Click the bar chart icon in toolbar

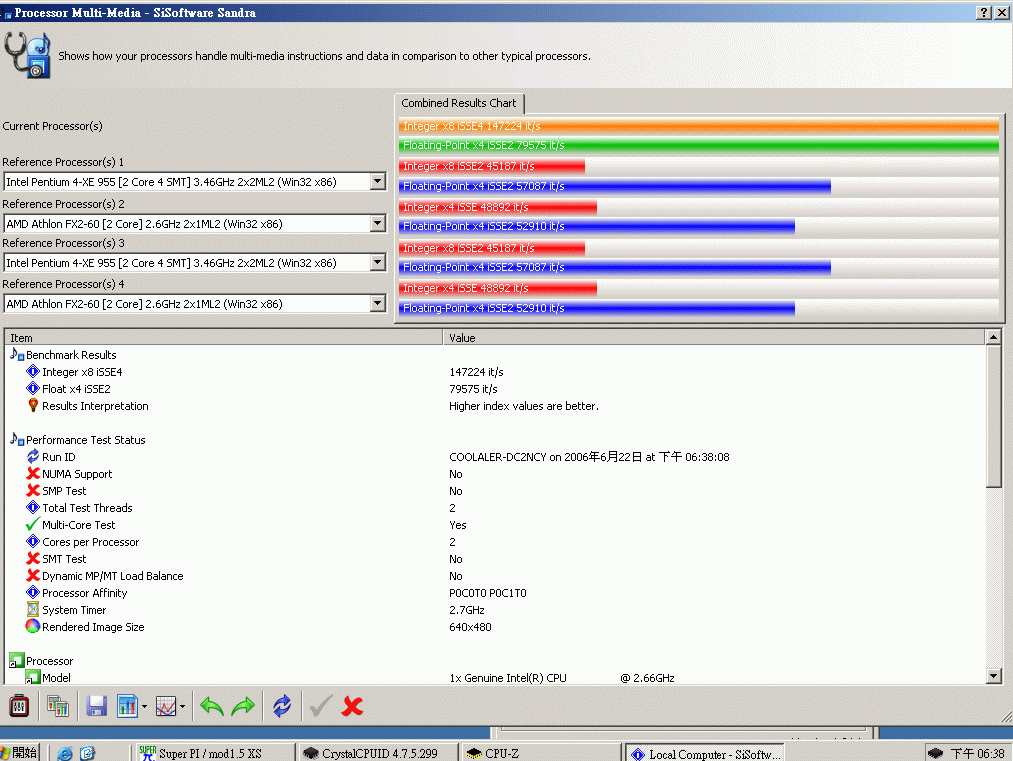click(127, 706)
